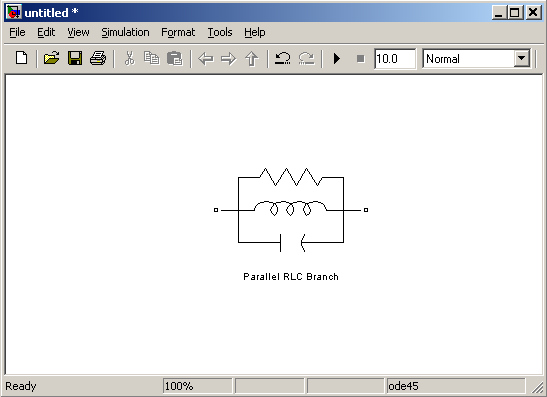Viewport: 547px width, 397px height.
Task: Open the Tools menu
Action: pos(220,32)
